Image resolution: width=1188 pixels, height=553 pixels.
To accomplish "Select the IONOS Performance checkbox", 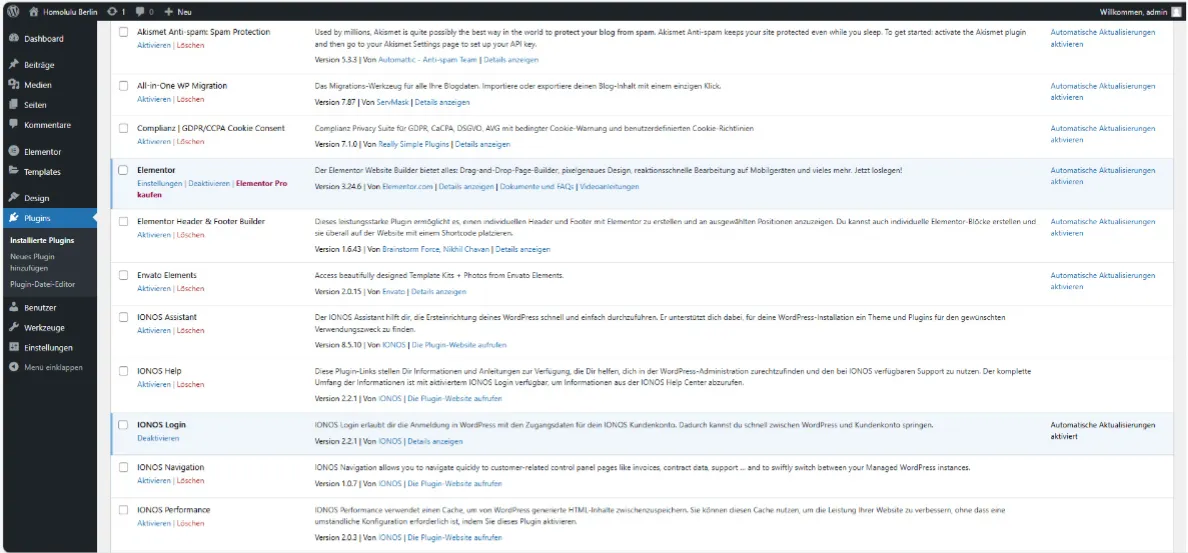I will [123, 510].
